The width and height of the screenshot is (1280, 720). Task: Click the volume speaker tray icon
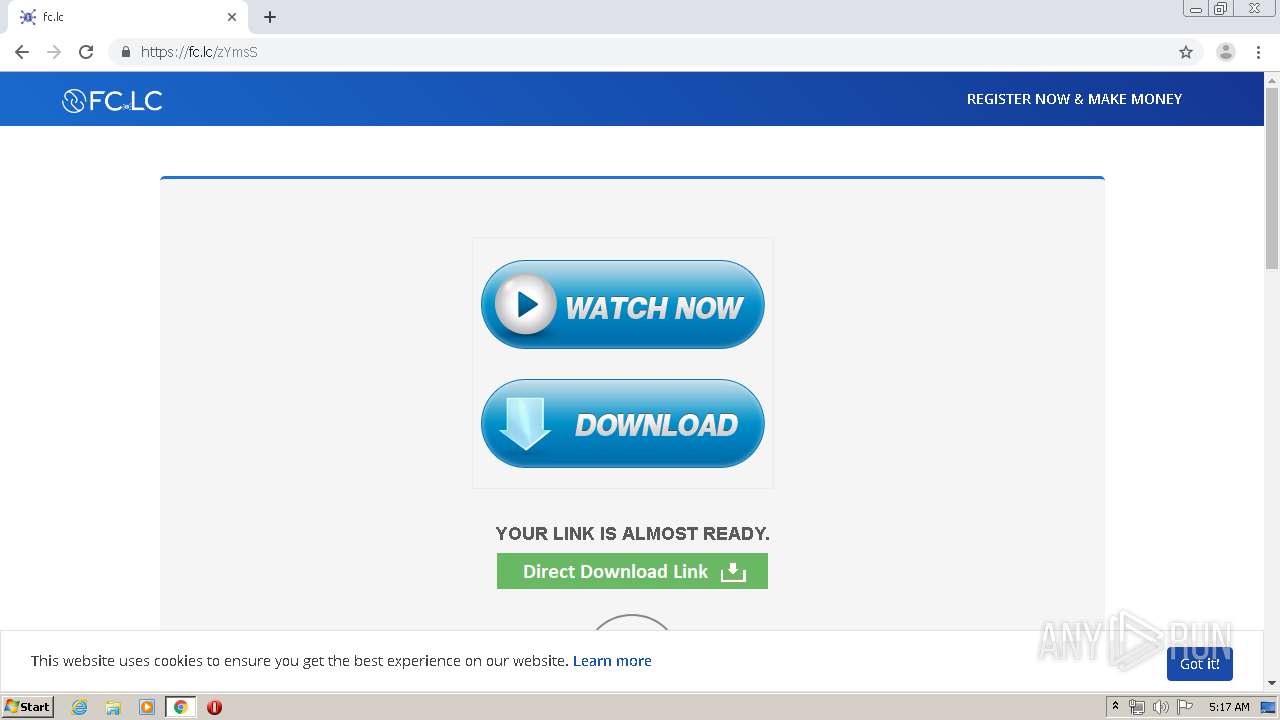[x=1160, y=707]
